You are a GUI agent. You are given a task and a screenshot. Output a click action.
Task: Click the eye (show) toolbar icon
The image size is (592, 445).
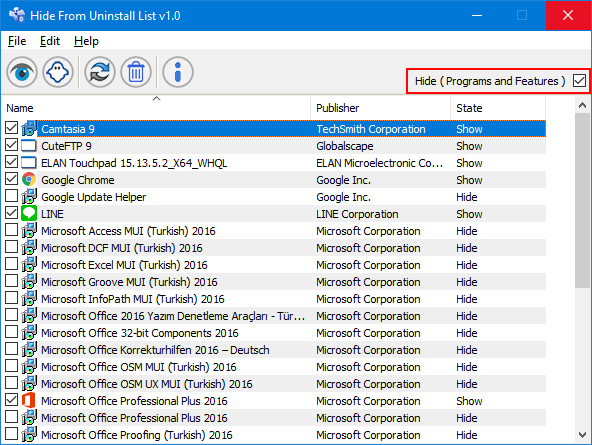click(x=22, y=72)
